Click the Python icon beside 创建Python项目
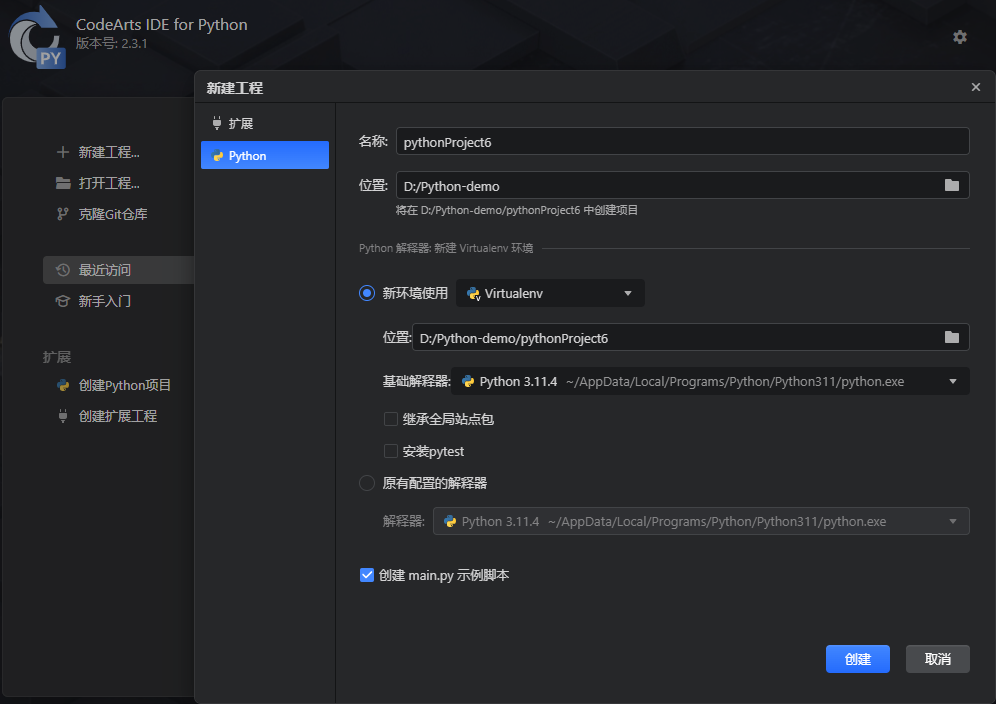 click(63, 385)
